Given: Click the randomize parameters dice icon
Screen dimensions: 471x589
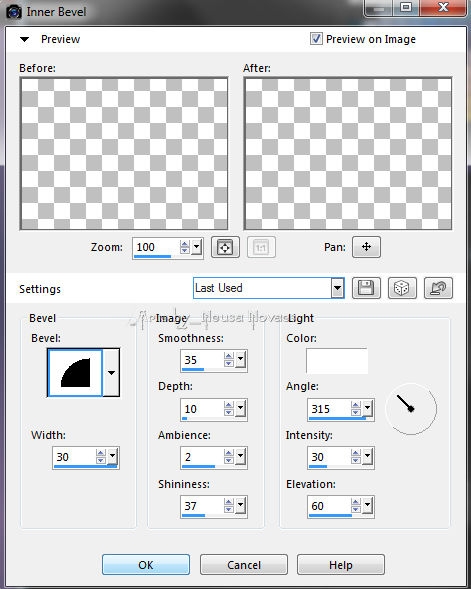Looking at the screenshot, I should [402, 288].
